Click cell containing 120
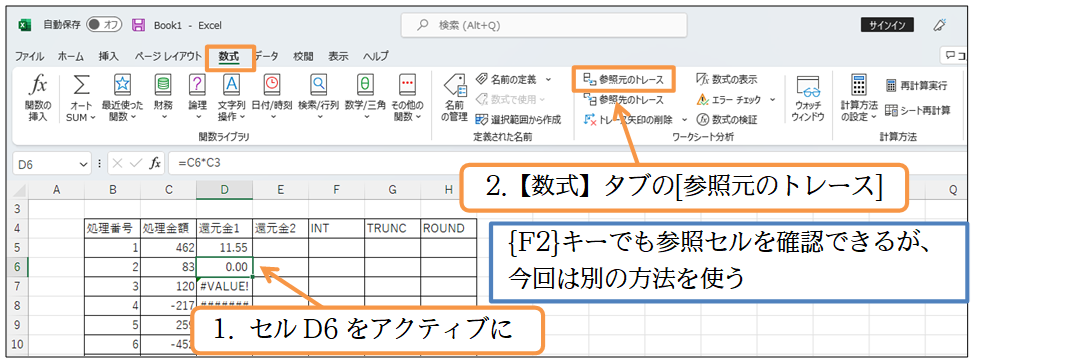 tap(168, 285)
